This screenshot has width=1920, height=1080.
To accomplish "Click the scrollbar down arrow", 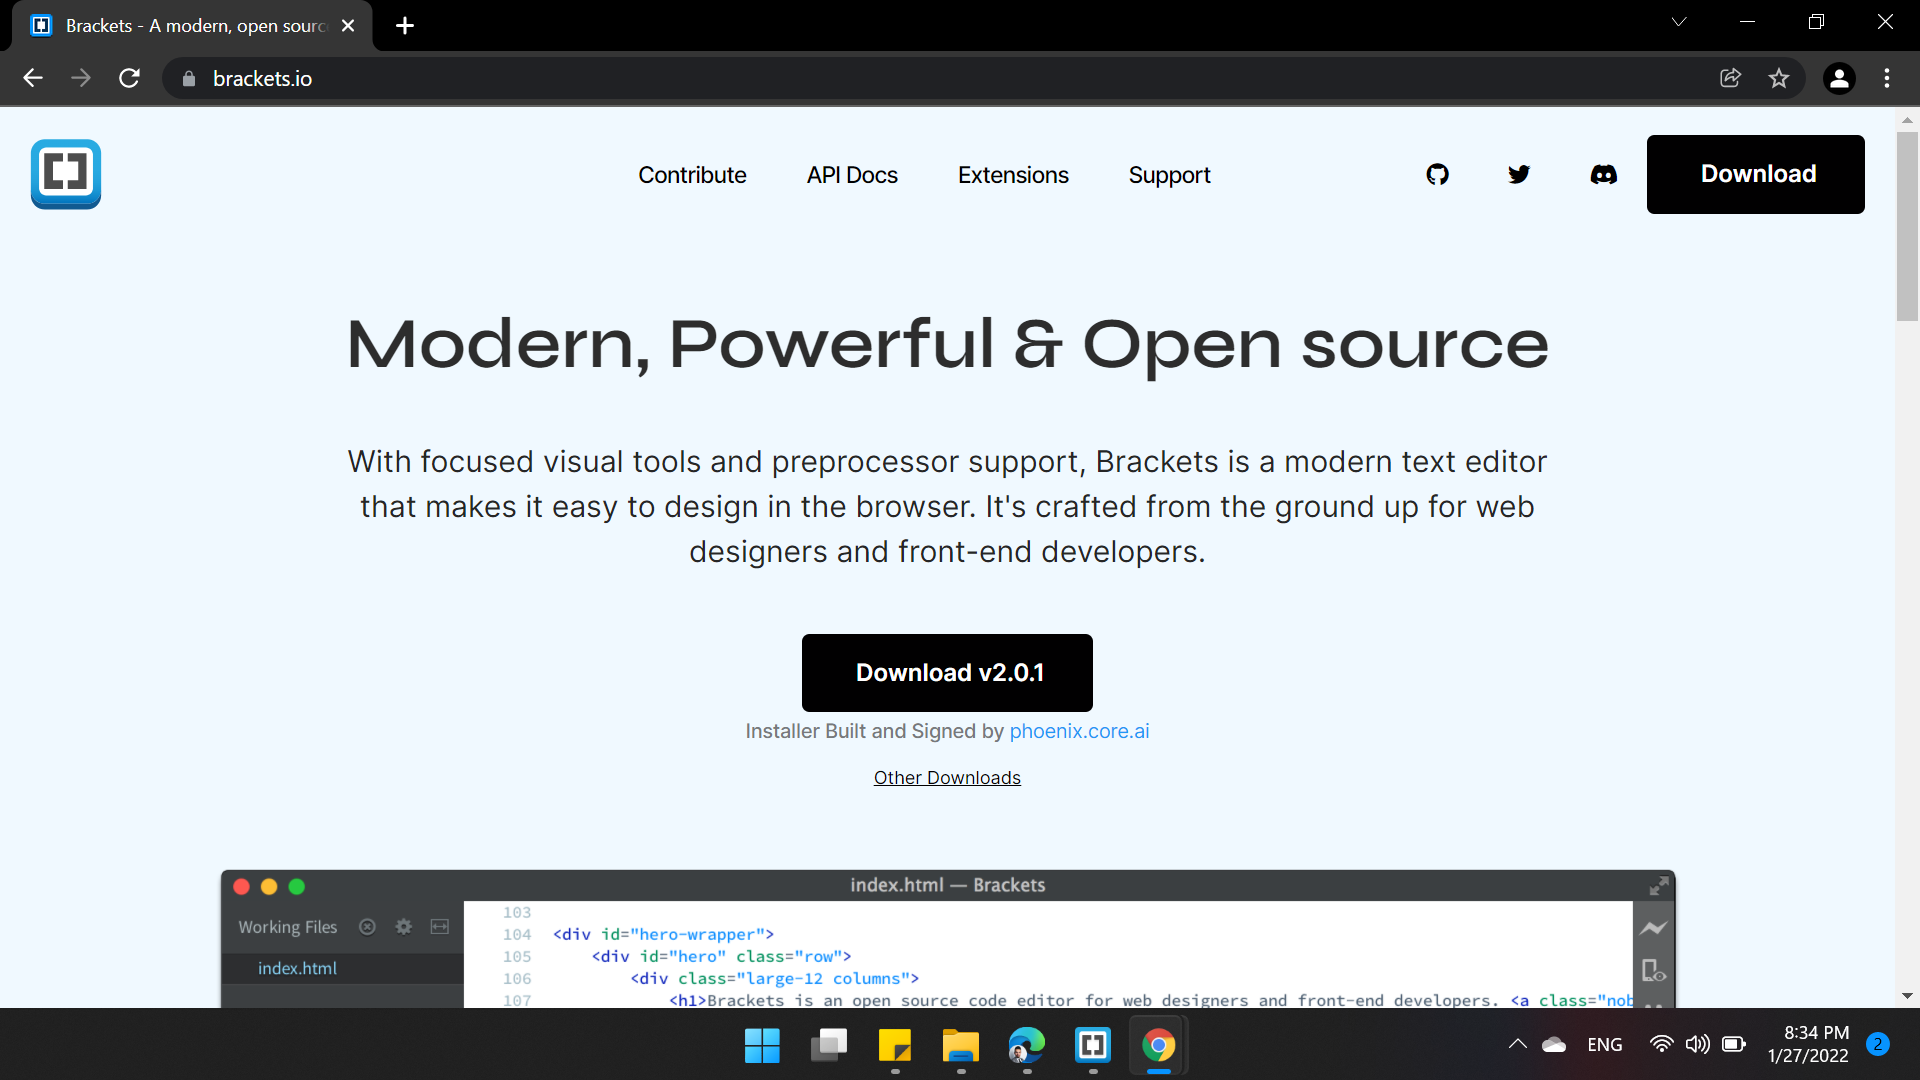I will pos(1907,996).
